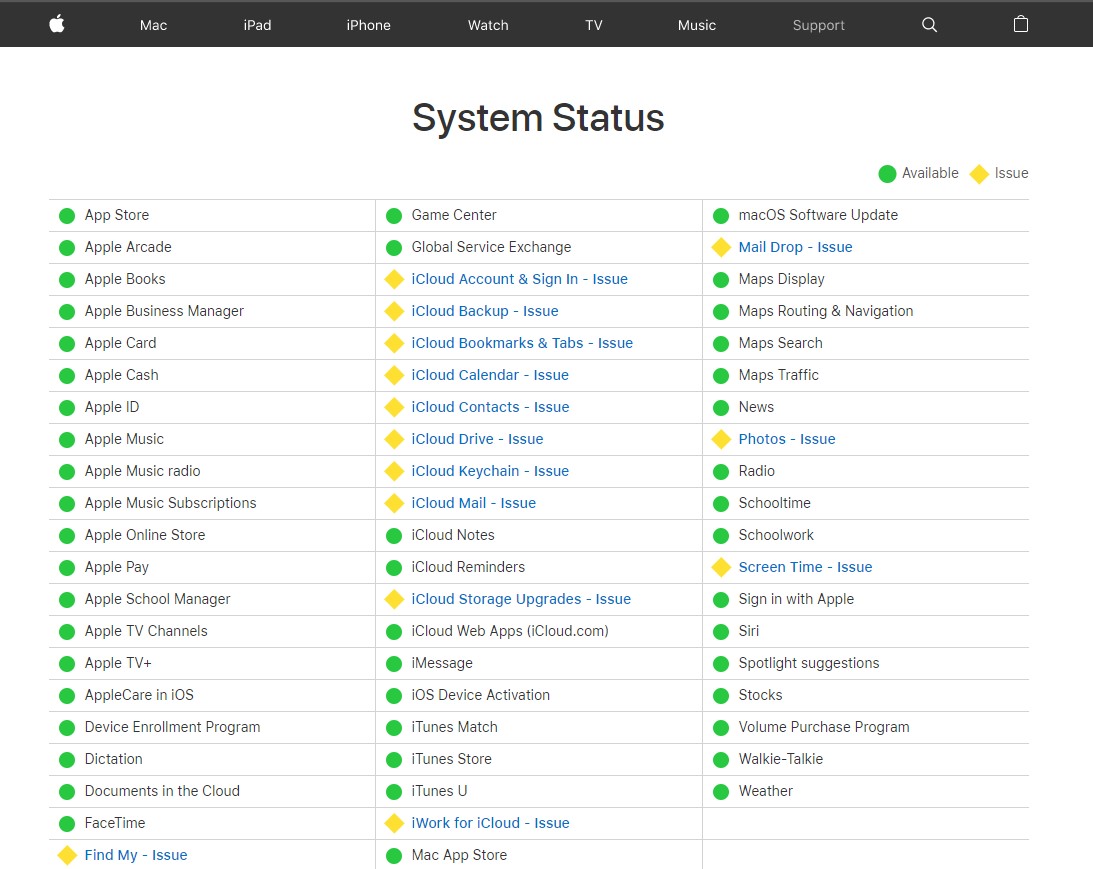The width and height of the screenshot is (1093, 869).
Task: Open Photos - Issue details
Action: tap(787, 439)
